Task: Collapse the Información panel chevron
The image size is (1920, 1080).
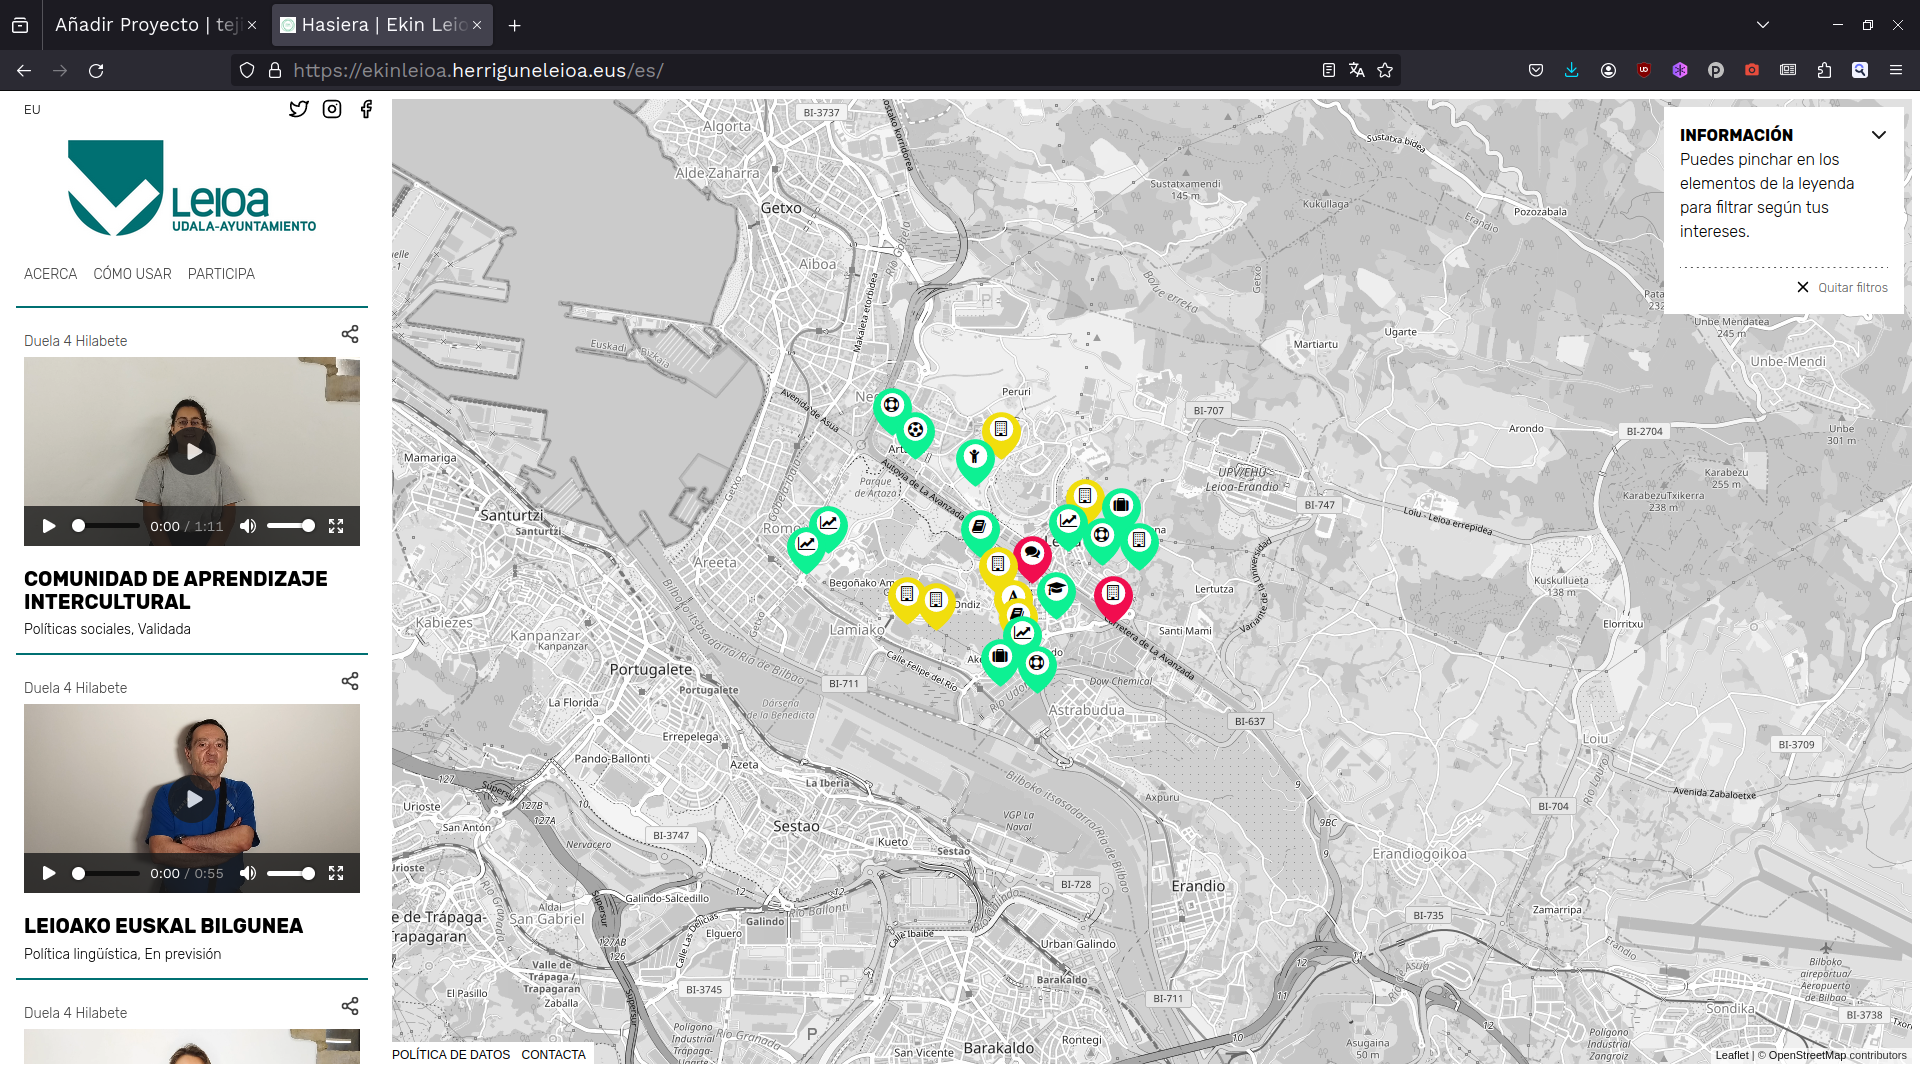Action: [x=1879, y=135]
